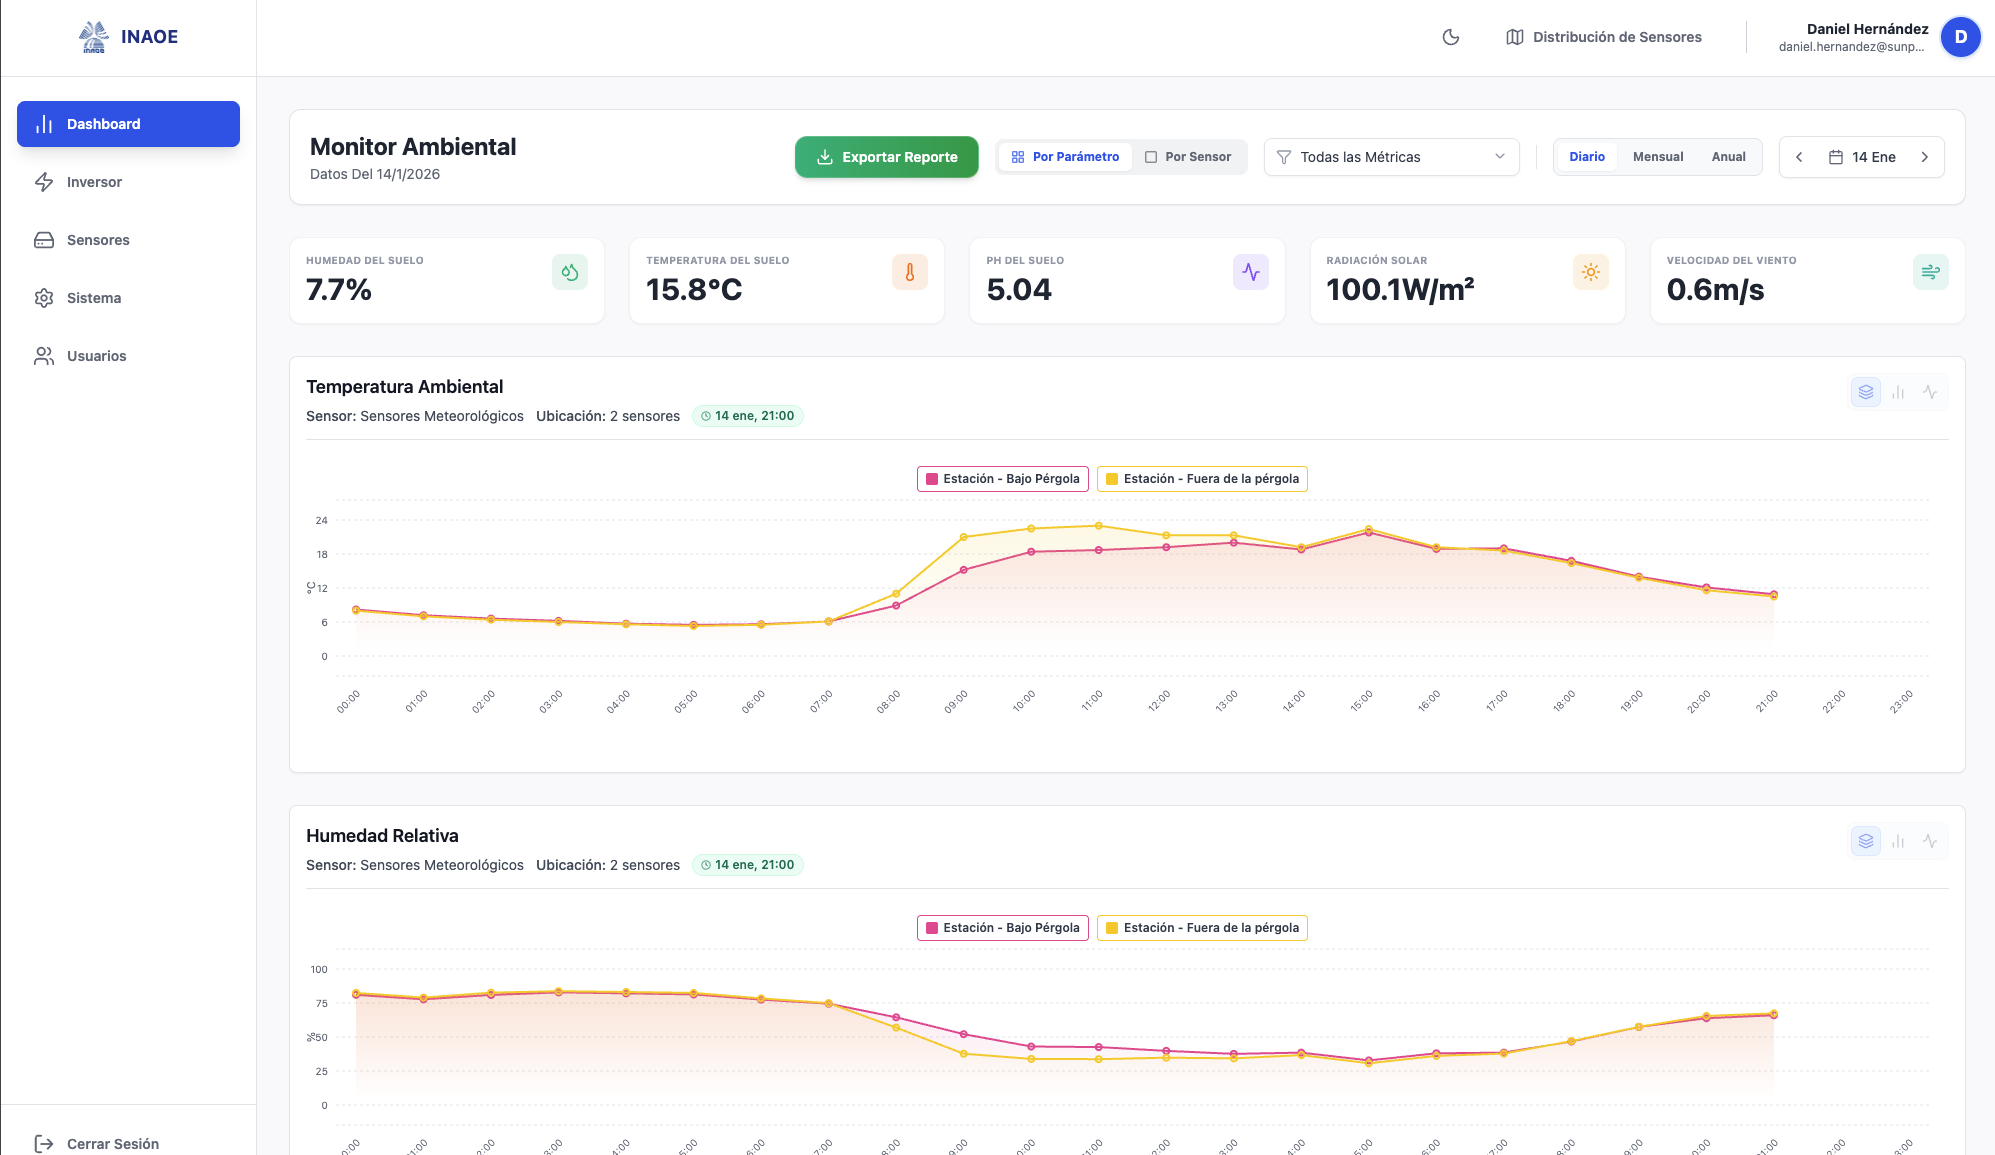Toggle Estación - Fuera de la pérgola humidity series
Image resolution: width=1995 pixels, height=1155 pixels.
pyautogui.click(x=1201, y=927)
